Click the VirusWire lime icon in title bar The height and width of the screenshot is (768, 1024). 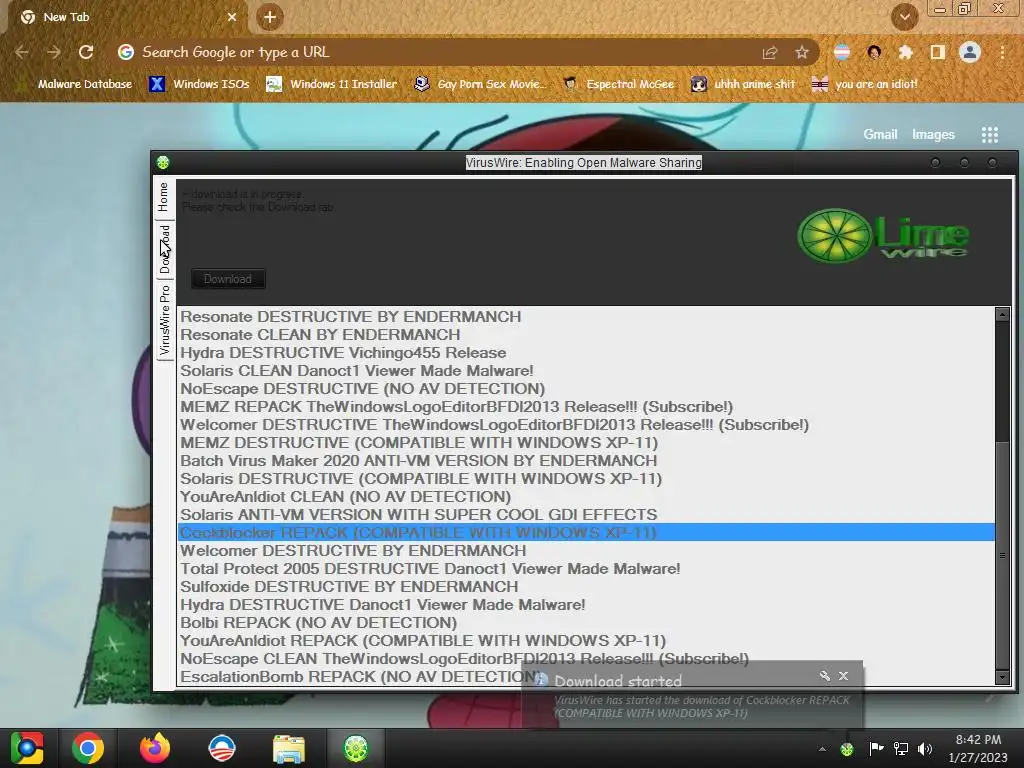(x=163, y=163)
